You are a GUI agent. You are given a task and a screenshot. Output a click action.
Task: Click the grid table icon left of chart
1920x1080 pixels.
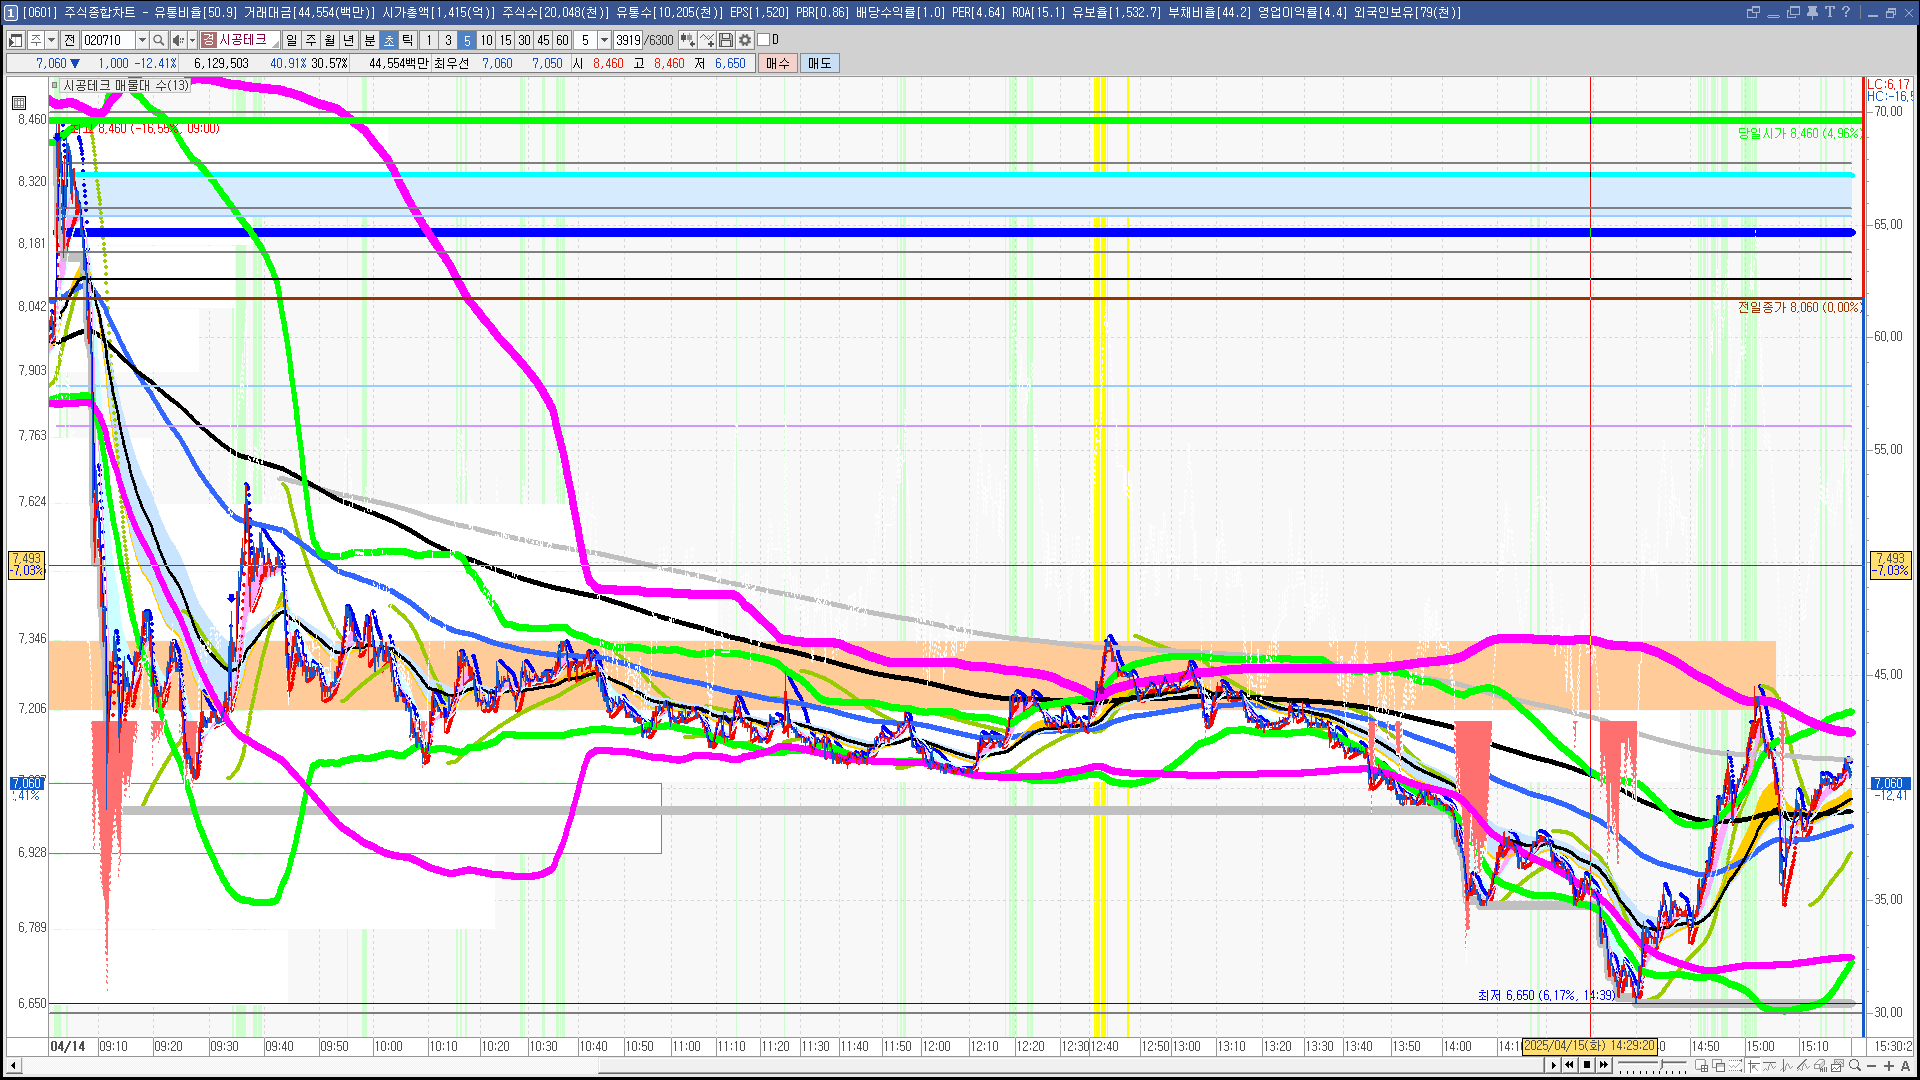(x=19, y=102)
